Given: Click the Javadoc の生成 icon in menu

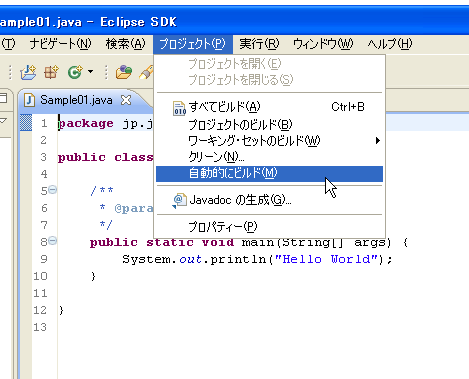Looking at the screenshot, I should pos(179,201).
